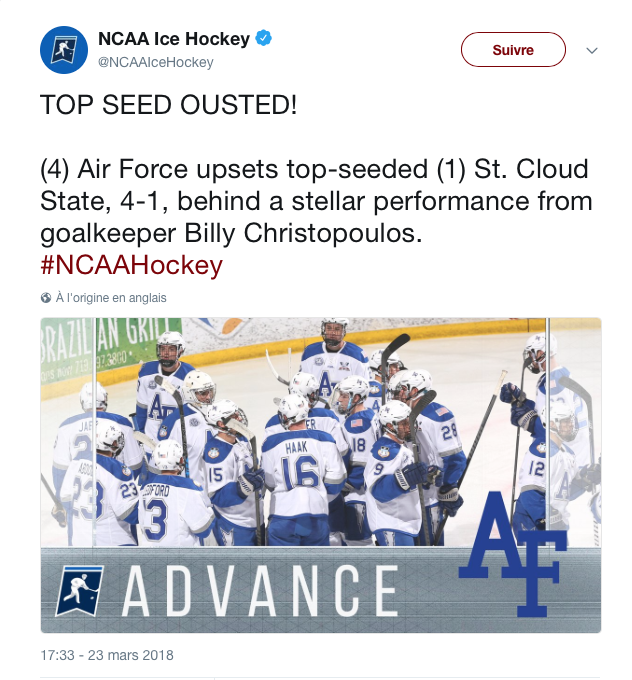Click the TOP SEED OUSTED! headline text
The image size is (632, 680).
[169, 105]
